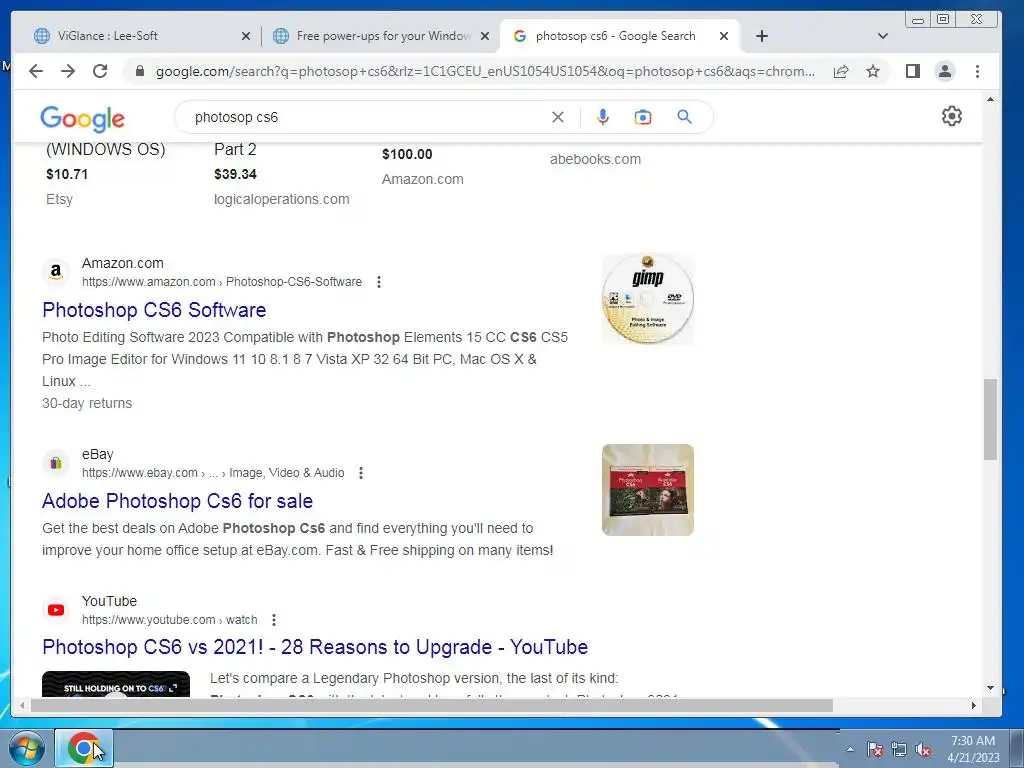Image resolution: width=1024 pixels, height=768 pixels.
Task: Open Photoshop CS6 vs 2021 YouTube link
Action: tap(315, 647)
